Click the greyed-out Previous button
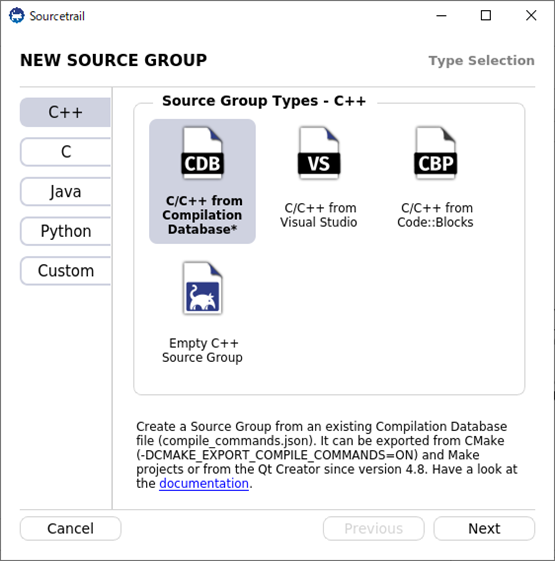Screen dimensions: 555x561 tap(374, 528)
